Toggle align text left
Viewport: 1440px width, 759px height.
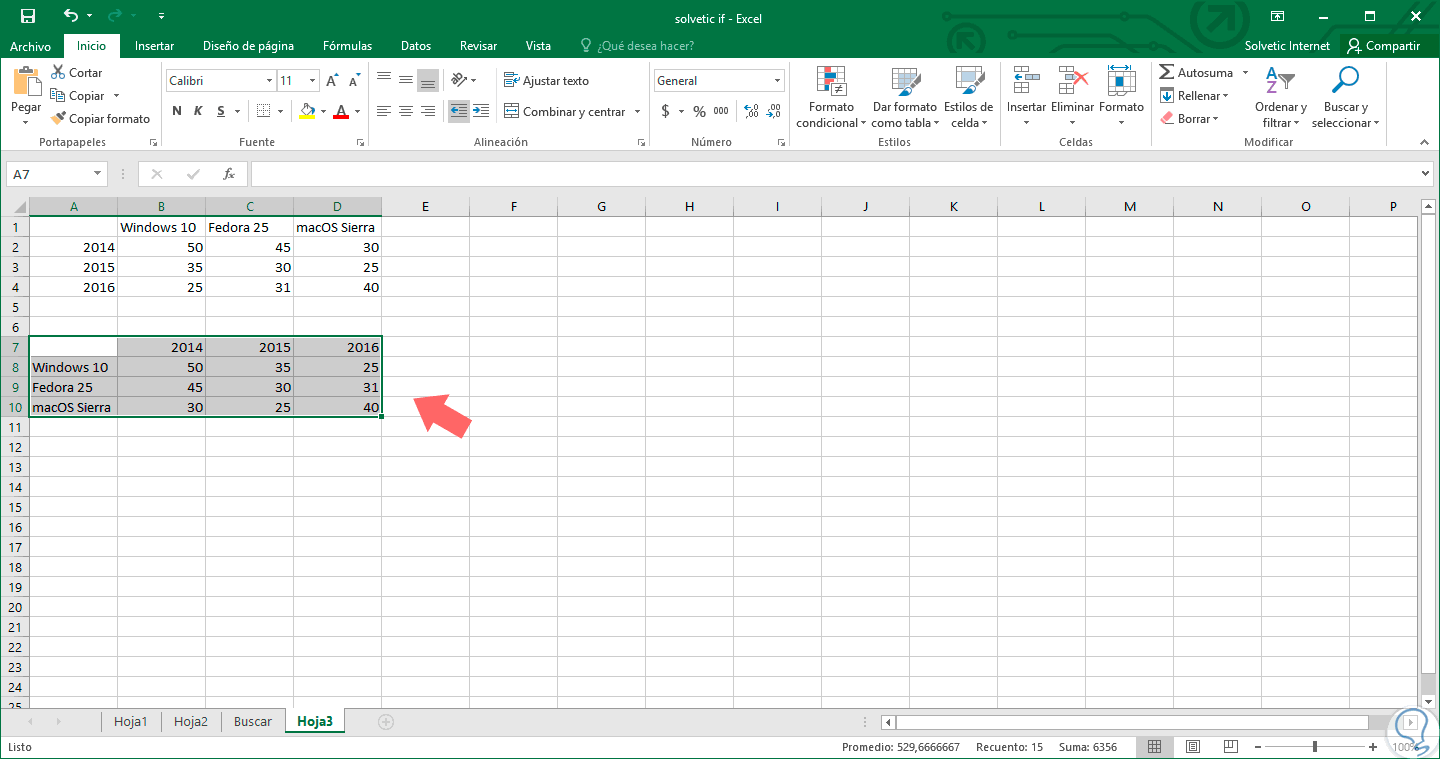pos(384,111)
